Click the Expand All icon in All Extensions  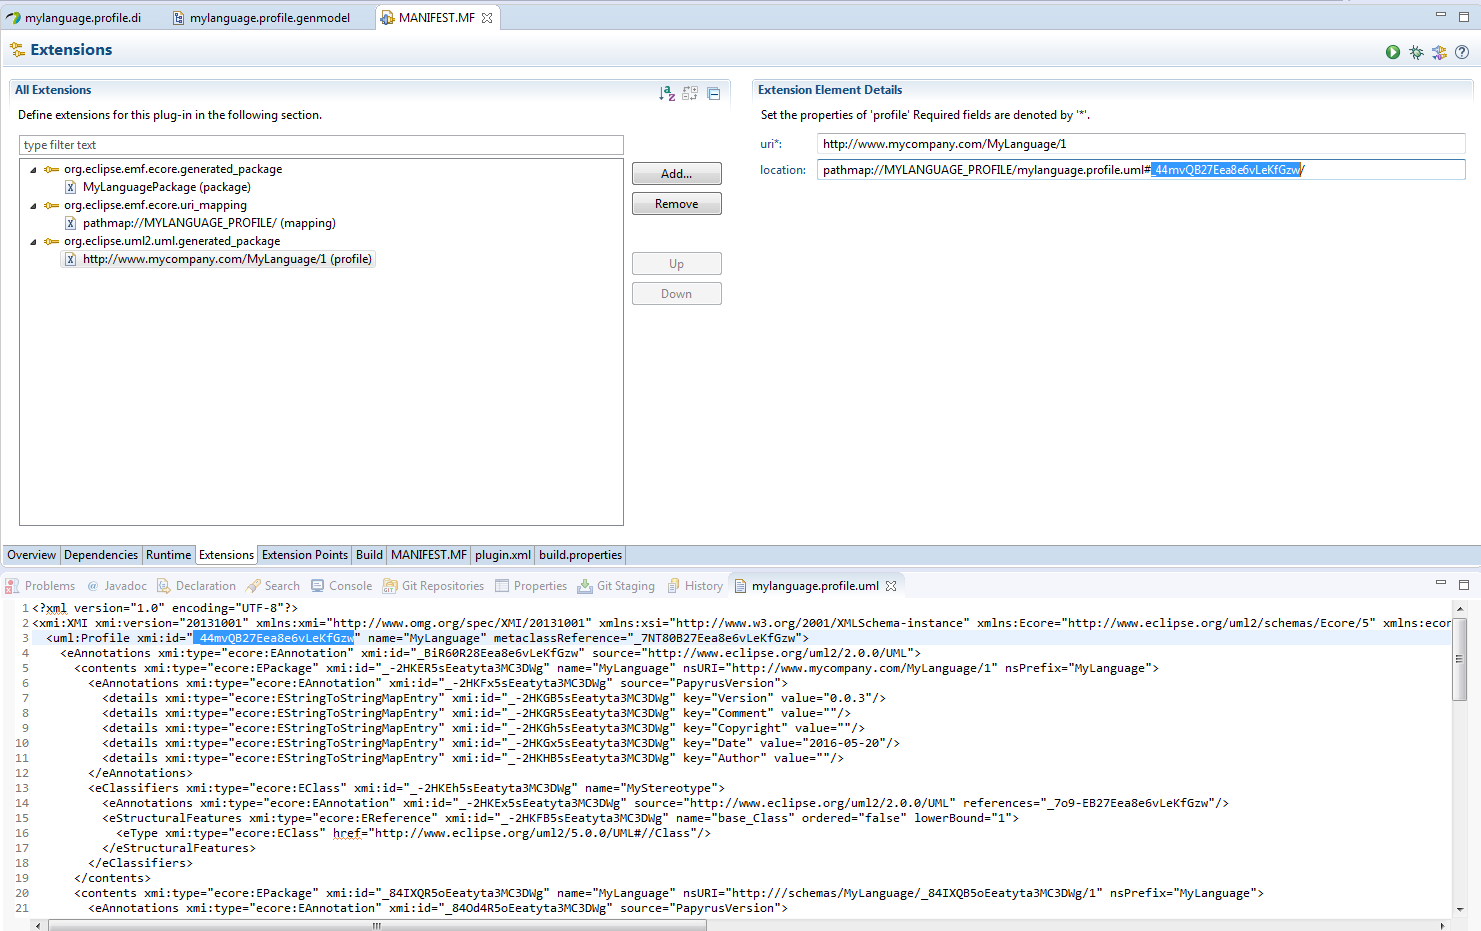(x=690, y=93)
